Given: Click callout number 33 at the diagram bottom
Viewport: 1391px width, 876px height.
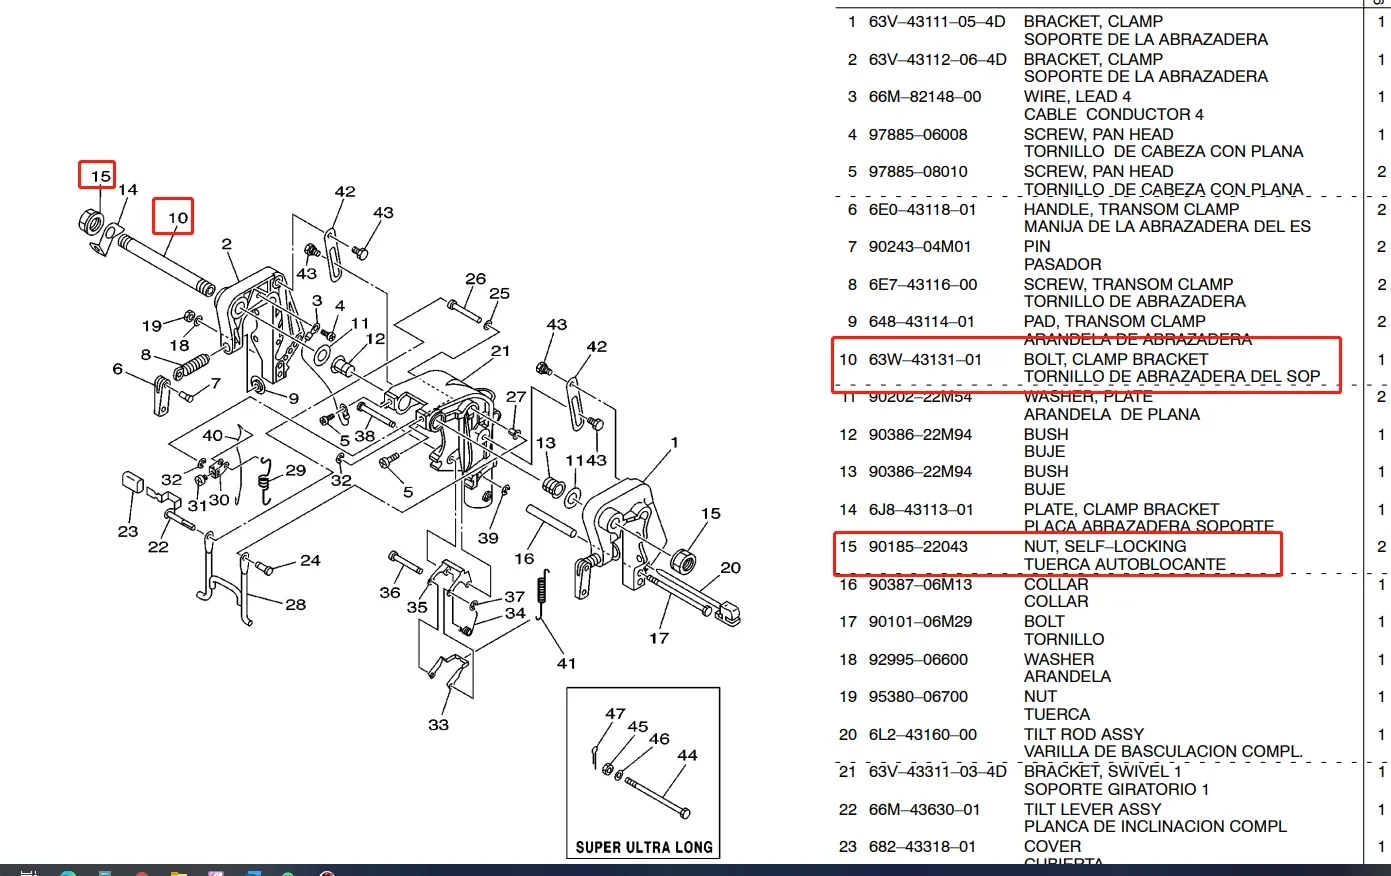Looking at the screenshot, I should coord(438,725).
